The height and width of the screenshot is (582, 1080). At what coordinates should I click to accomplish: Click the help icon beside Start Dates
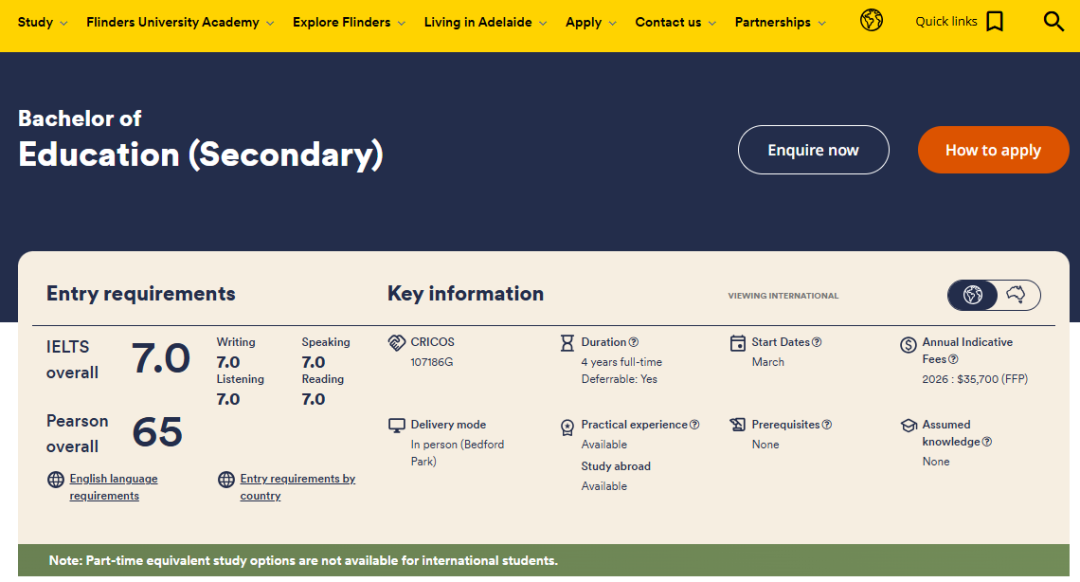(x=817, y=342)
